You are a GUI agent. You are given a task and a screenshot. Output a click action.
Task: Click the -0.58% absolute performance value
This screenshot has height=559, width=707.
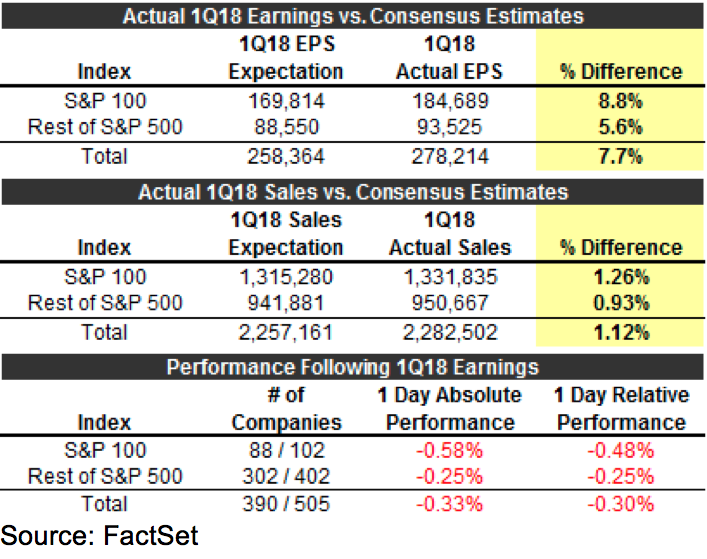(x=450, y=451)
